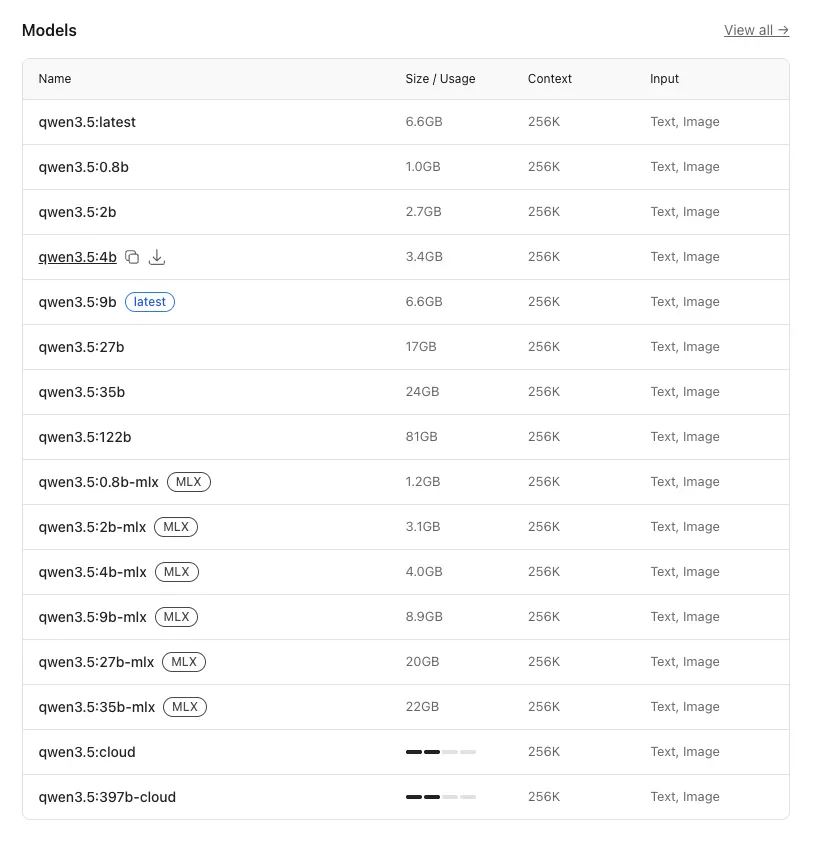This screenshot has height=848, width=813.
Task: Click the latest badge on qwen3.5:9b
Action: [150, 302]
